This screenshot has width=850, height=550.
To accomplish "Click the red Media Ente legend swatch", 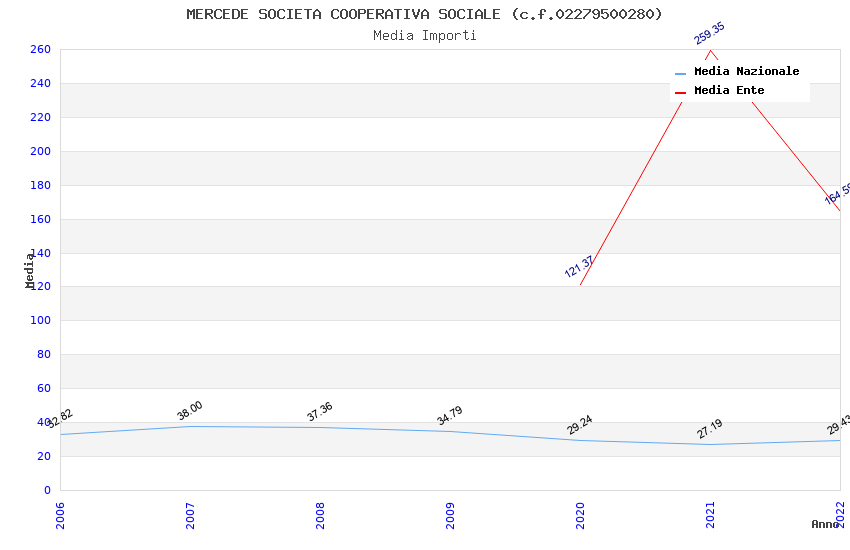I will tap(680, 93).
